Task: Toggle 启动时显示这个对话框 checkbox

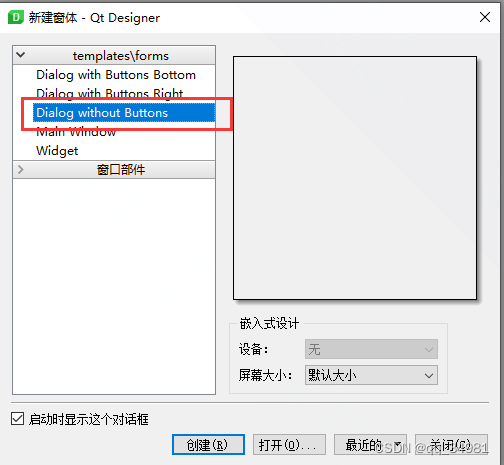Action: pyautogui.click(x=17, y=419)
